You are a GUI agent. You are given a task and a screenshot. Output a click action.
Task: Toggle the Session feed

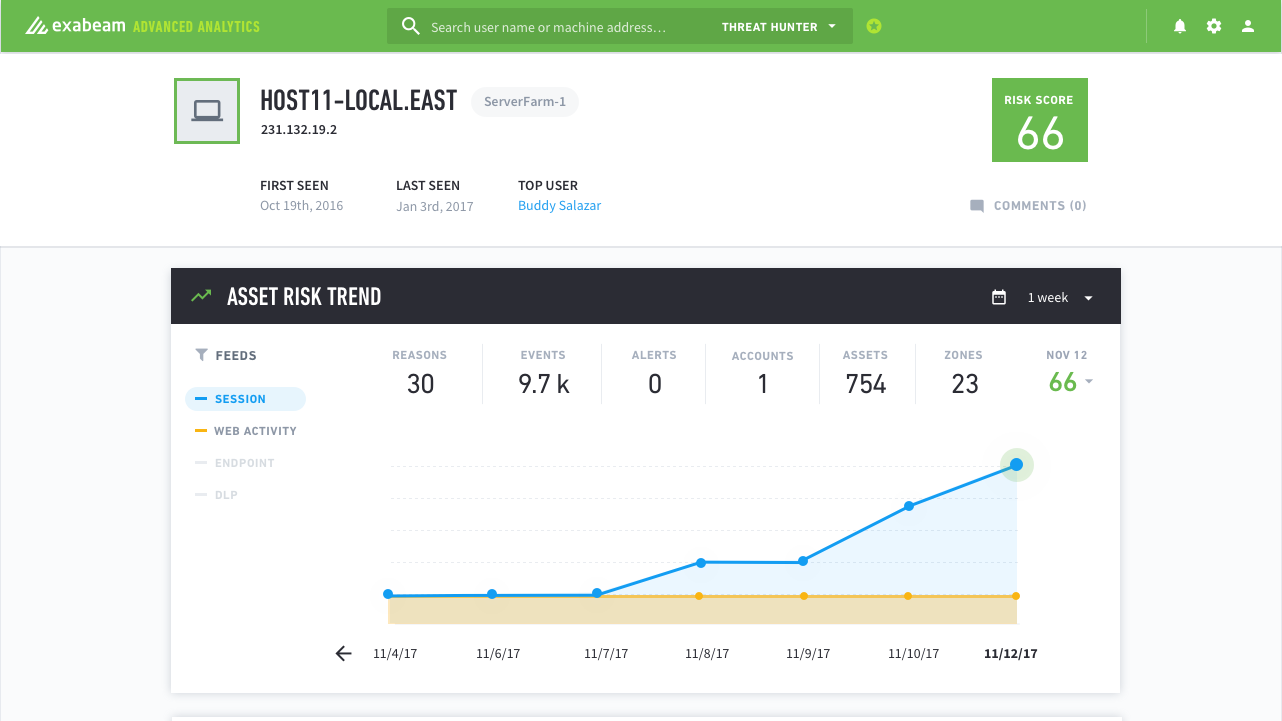pyautogui.click(x=245, y=399)
